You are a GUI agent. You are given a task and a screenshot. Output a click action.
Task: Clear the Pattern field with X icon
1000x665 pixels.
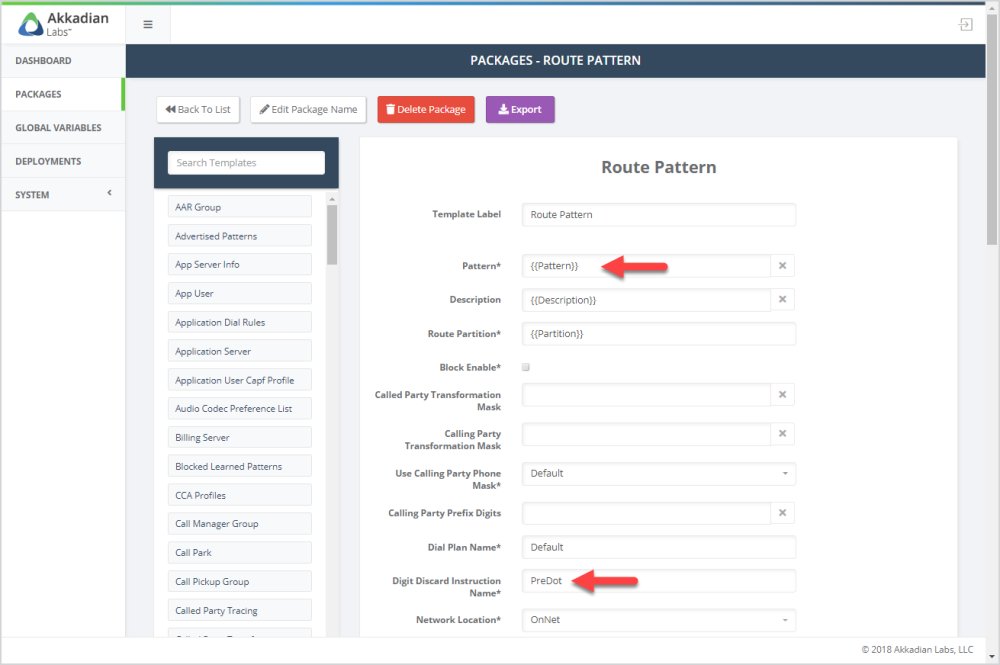(783, 266)
